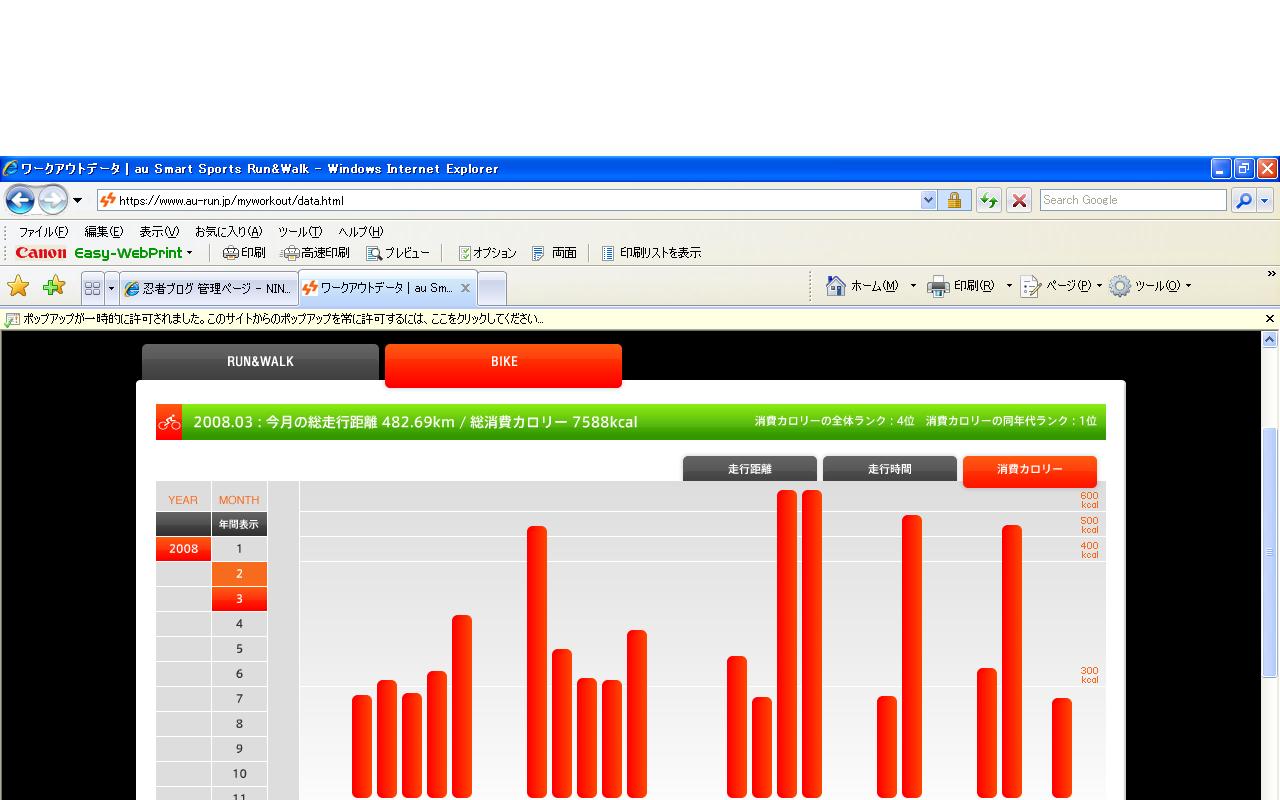Expand the 印刷(R) dropdown arrow
Screen dimensions: 1280x800
pos(1009,286)
